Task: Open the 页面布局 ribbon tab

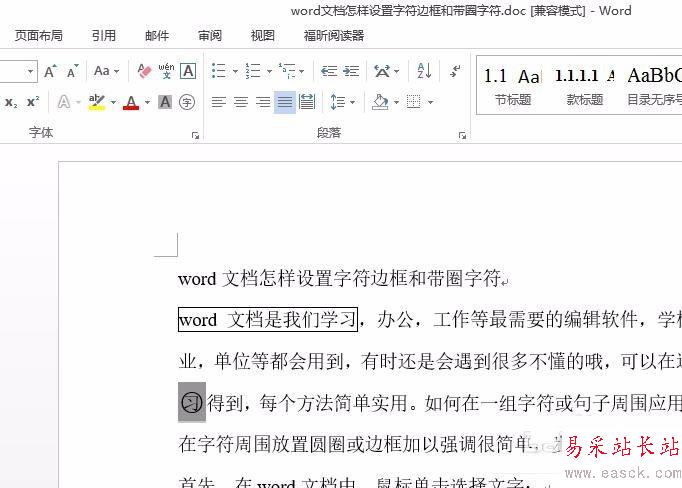Action: (x=39, y=36)
